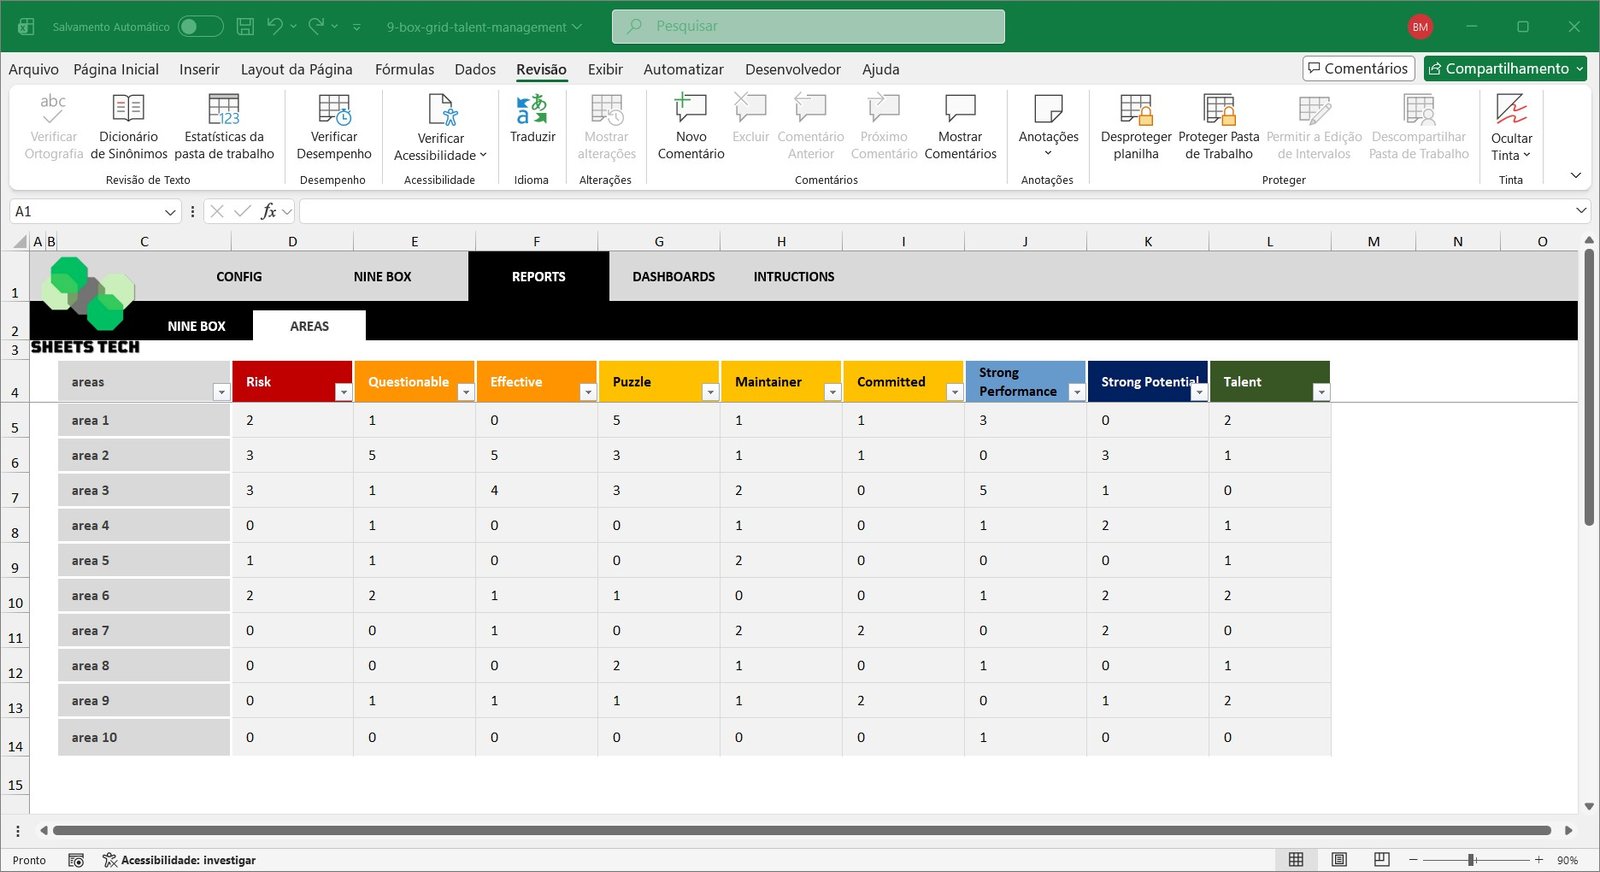This screenshot has height=872, width=1600.
Task: Click the save disk icon in title bar
Action: (x=245, y=27)
